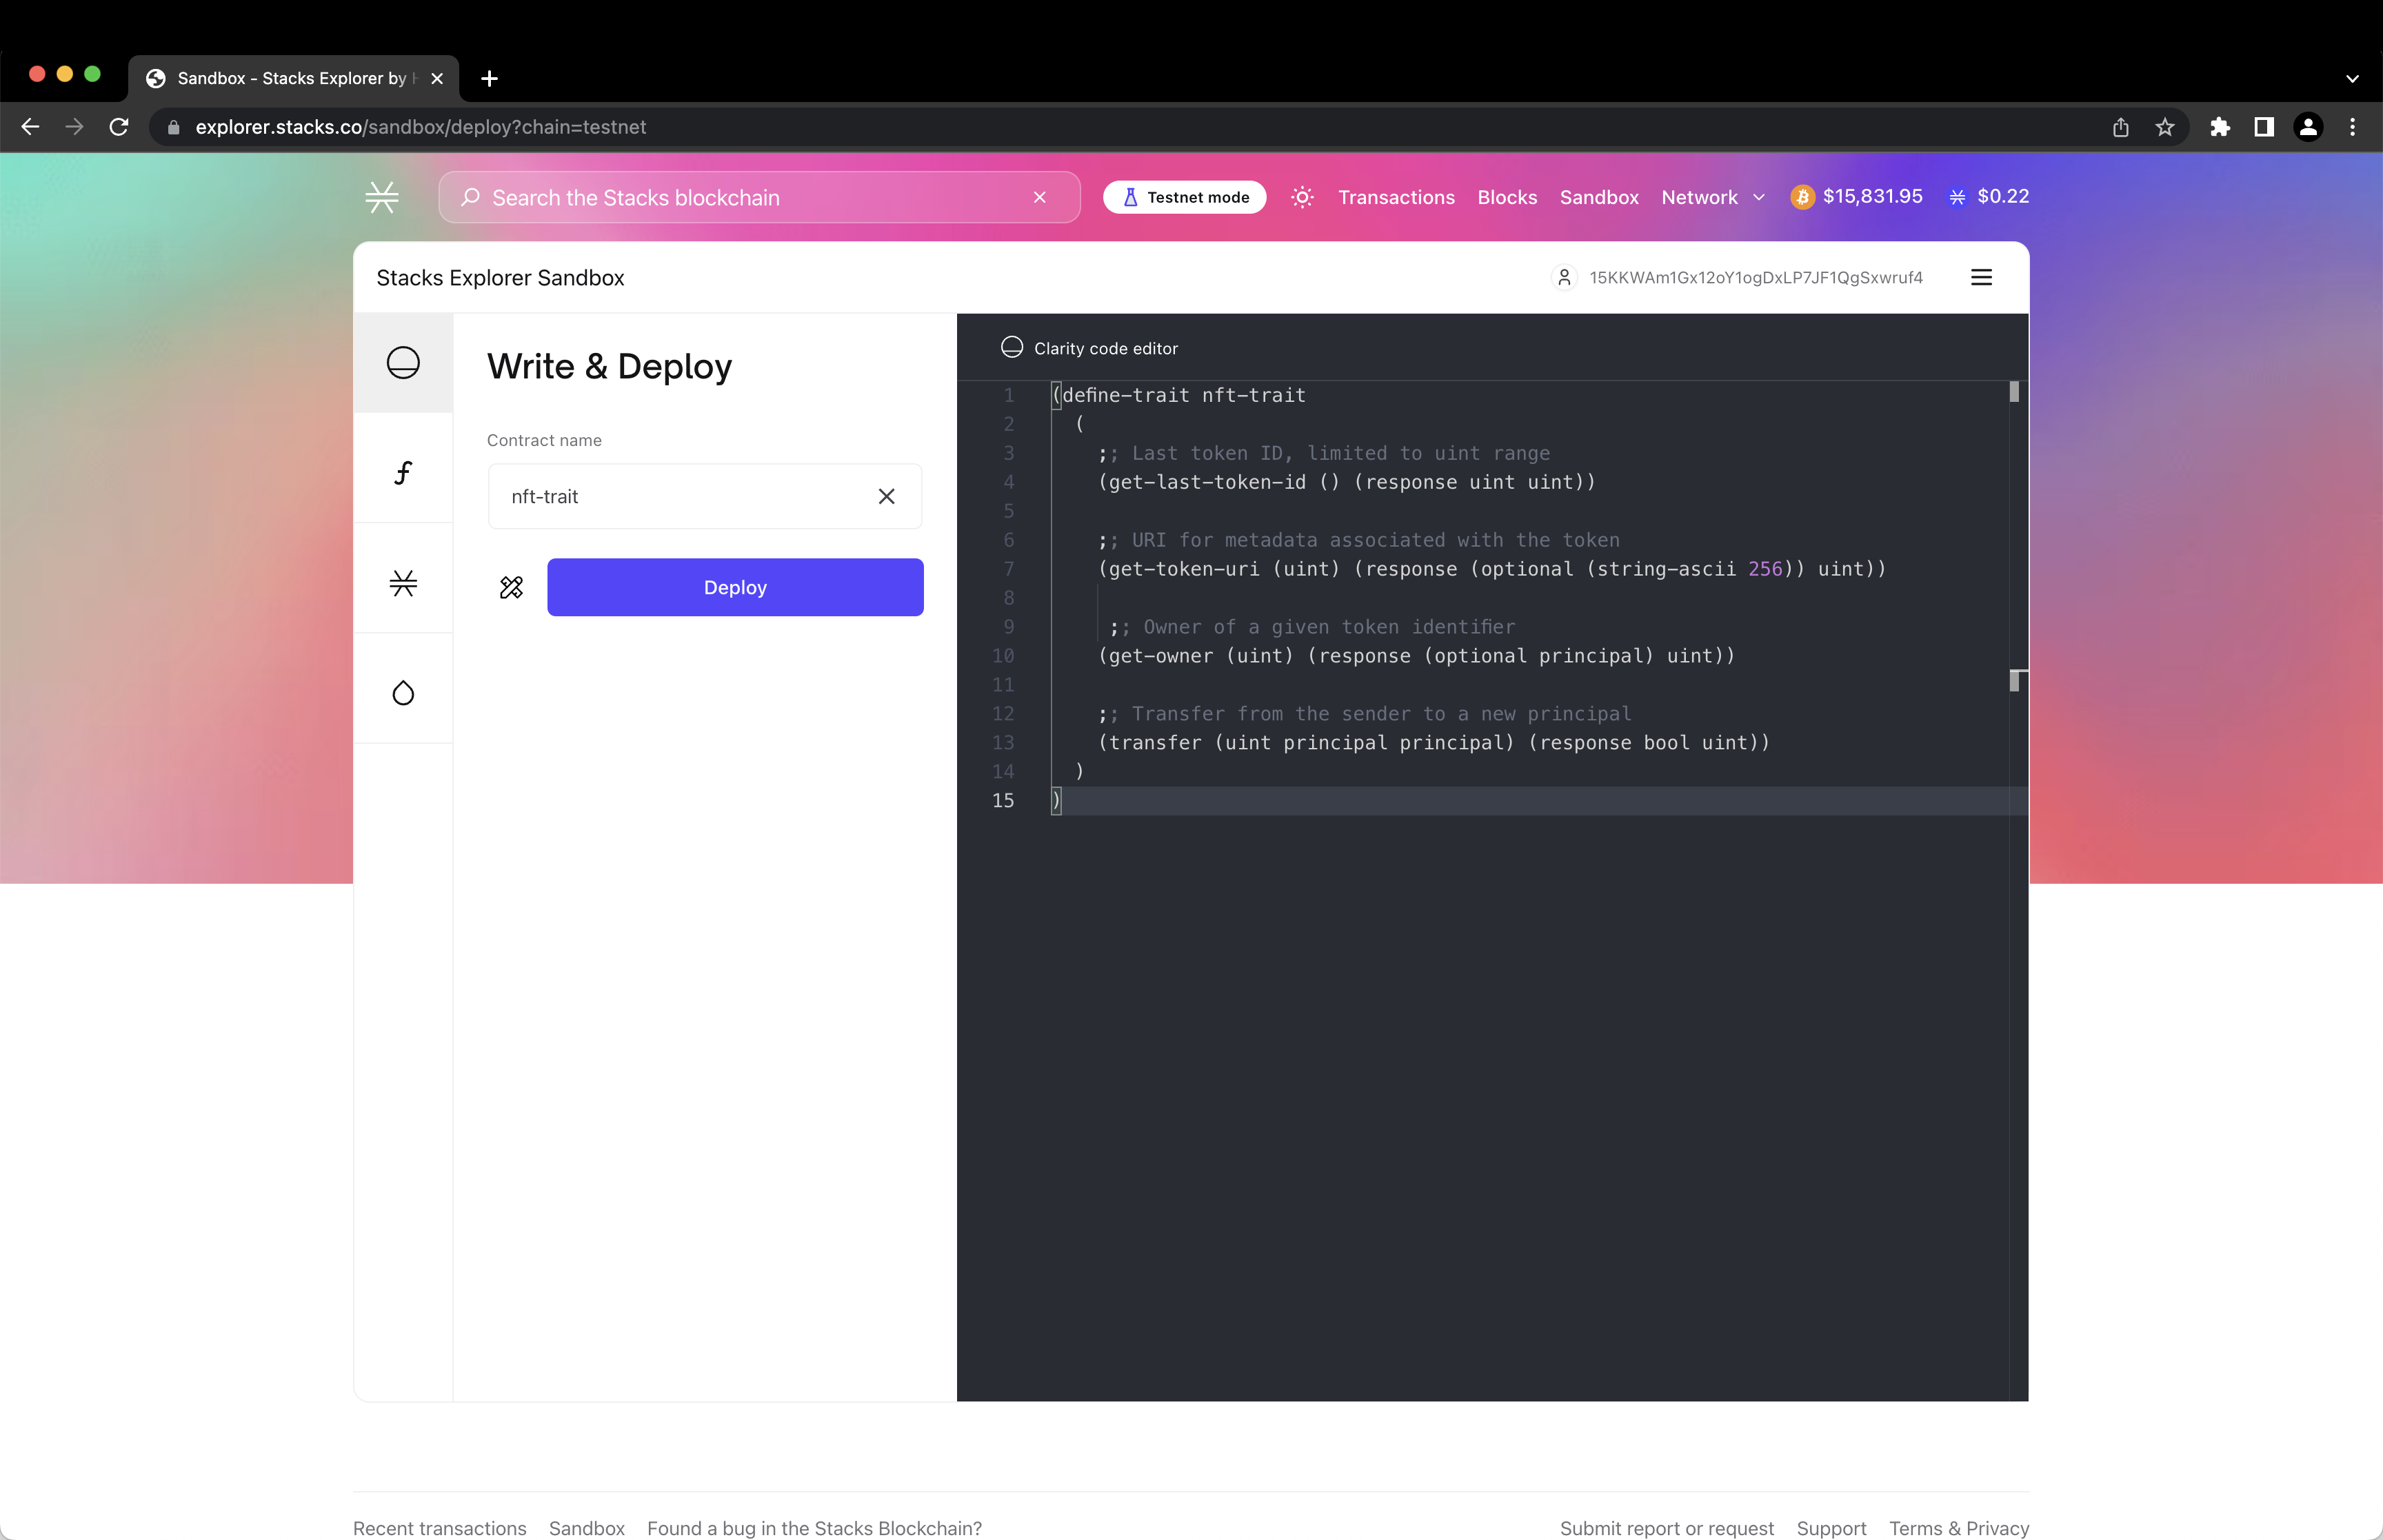The image size is (2383, 1540).
Task: Open the Support footer link
Action: 1831,1528
